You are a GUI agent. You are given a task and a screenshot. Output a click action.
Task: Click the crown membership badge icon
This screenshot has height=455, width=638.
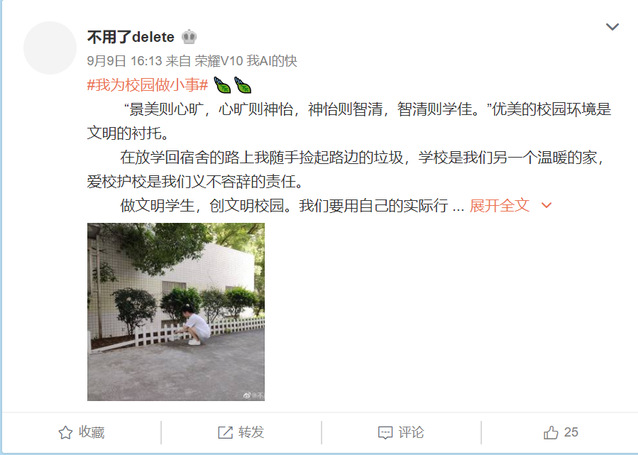[189, 37]
